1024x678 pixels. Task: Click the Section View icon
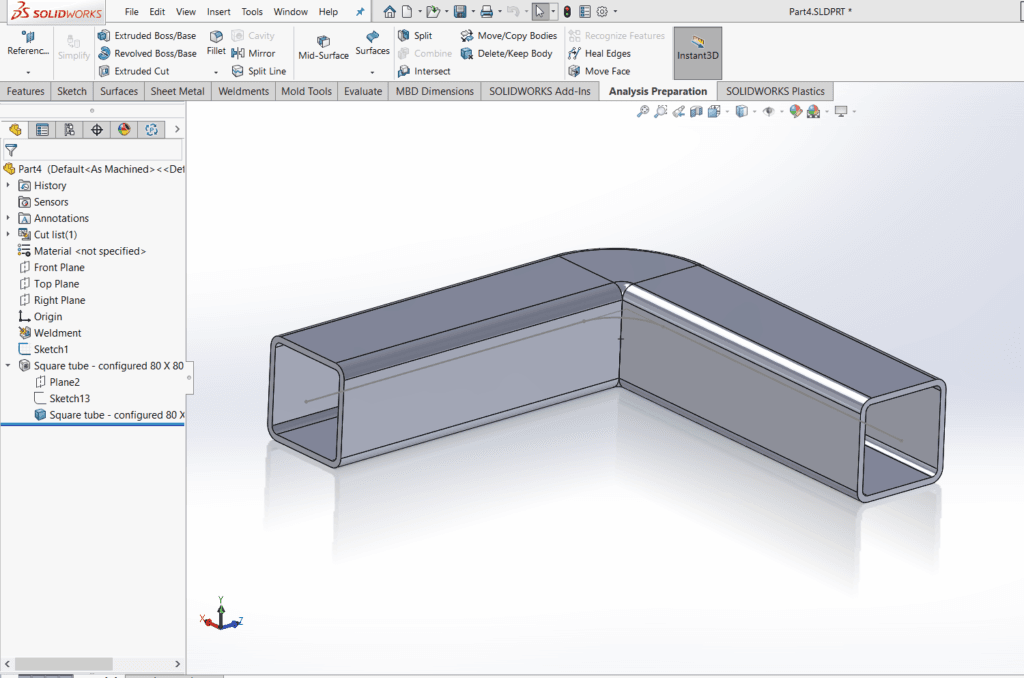click(695, 112)
